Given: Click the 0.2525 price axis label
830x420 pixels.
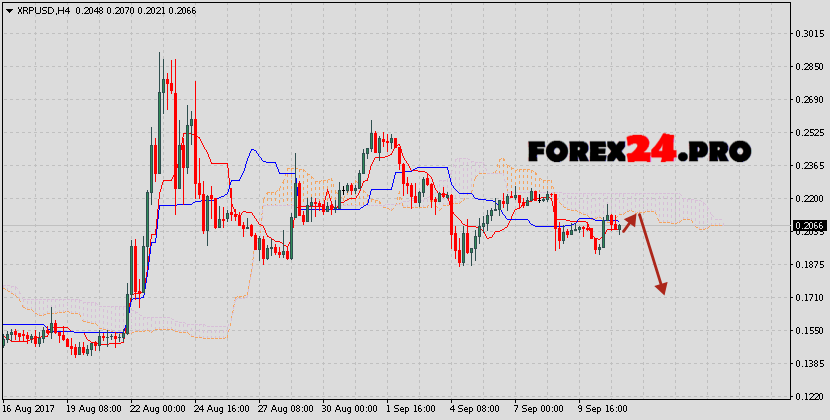Looking at the screenshot, I should tap(809, 133).
